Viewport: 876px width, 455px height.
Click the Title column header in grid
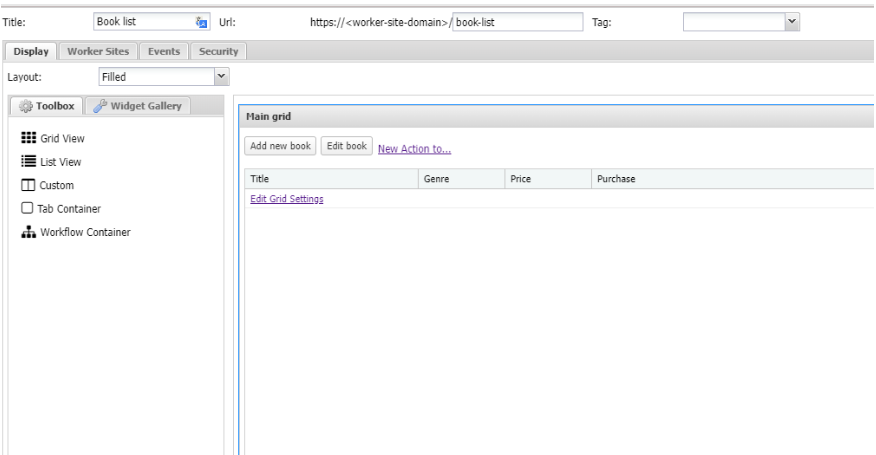[x=331, y=179]
